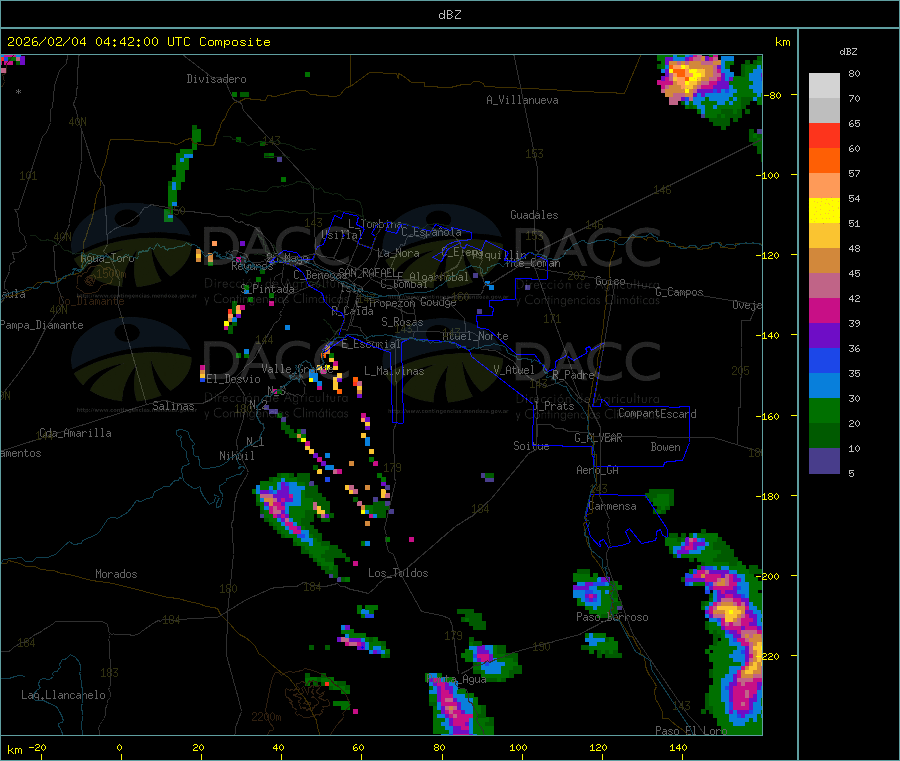900x761 pixels.
Task: Click the Guadales place label
Action: [534, 215]
